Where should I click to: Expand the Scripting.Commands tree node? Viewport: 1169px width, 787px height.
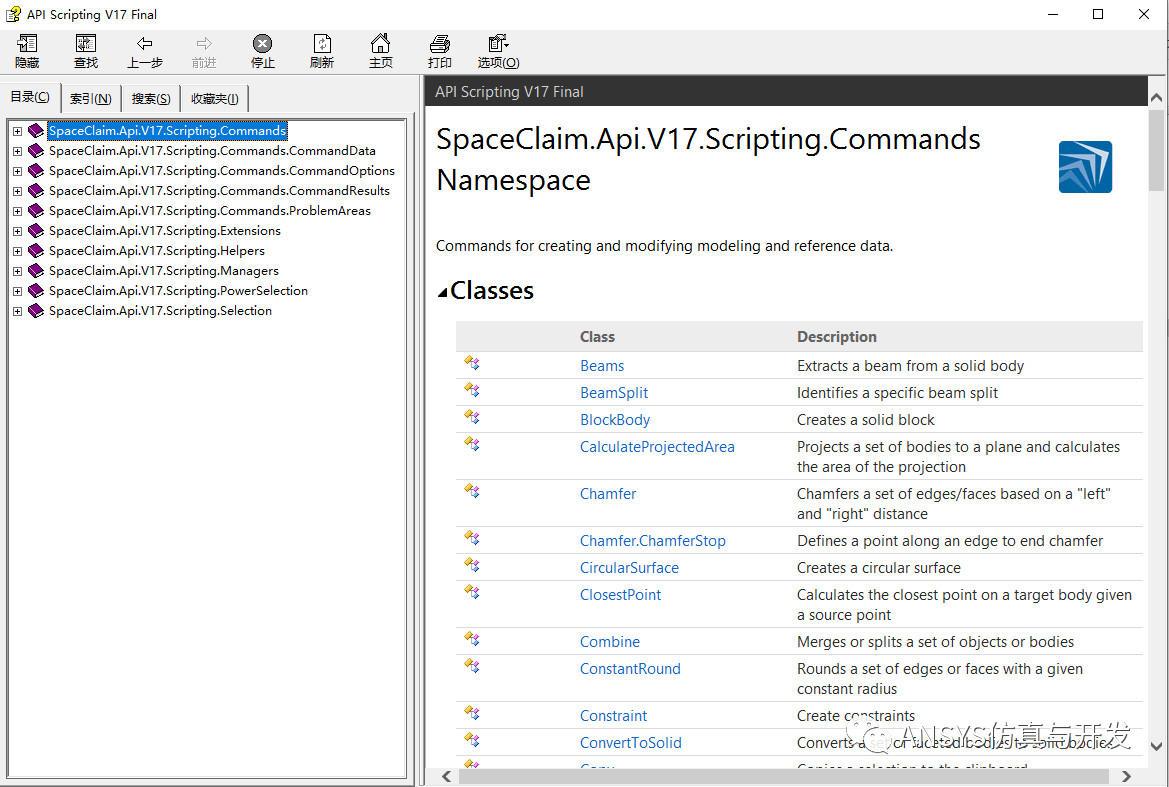point(17,131)
